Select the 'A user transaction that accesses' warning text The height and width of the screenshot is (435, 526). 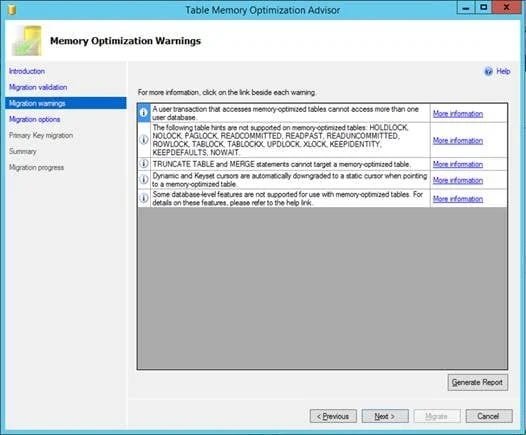[285, 113]
